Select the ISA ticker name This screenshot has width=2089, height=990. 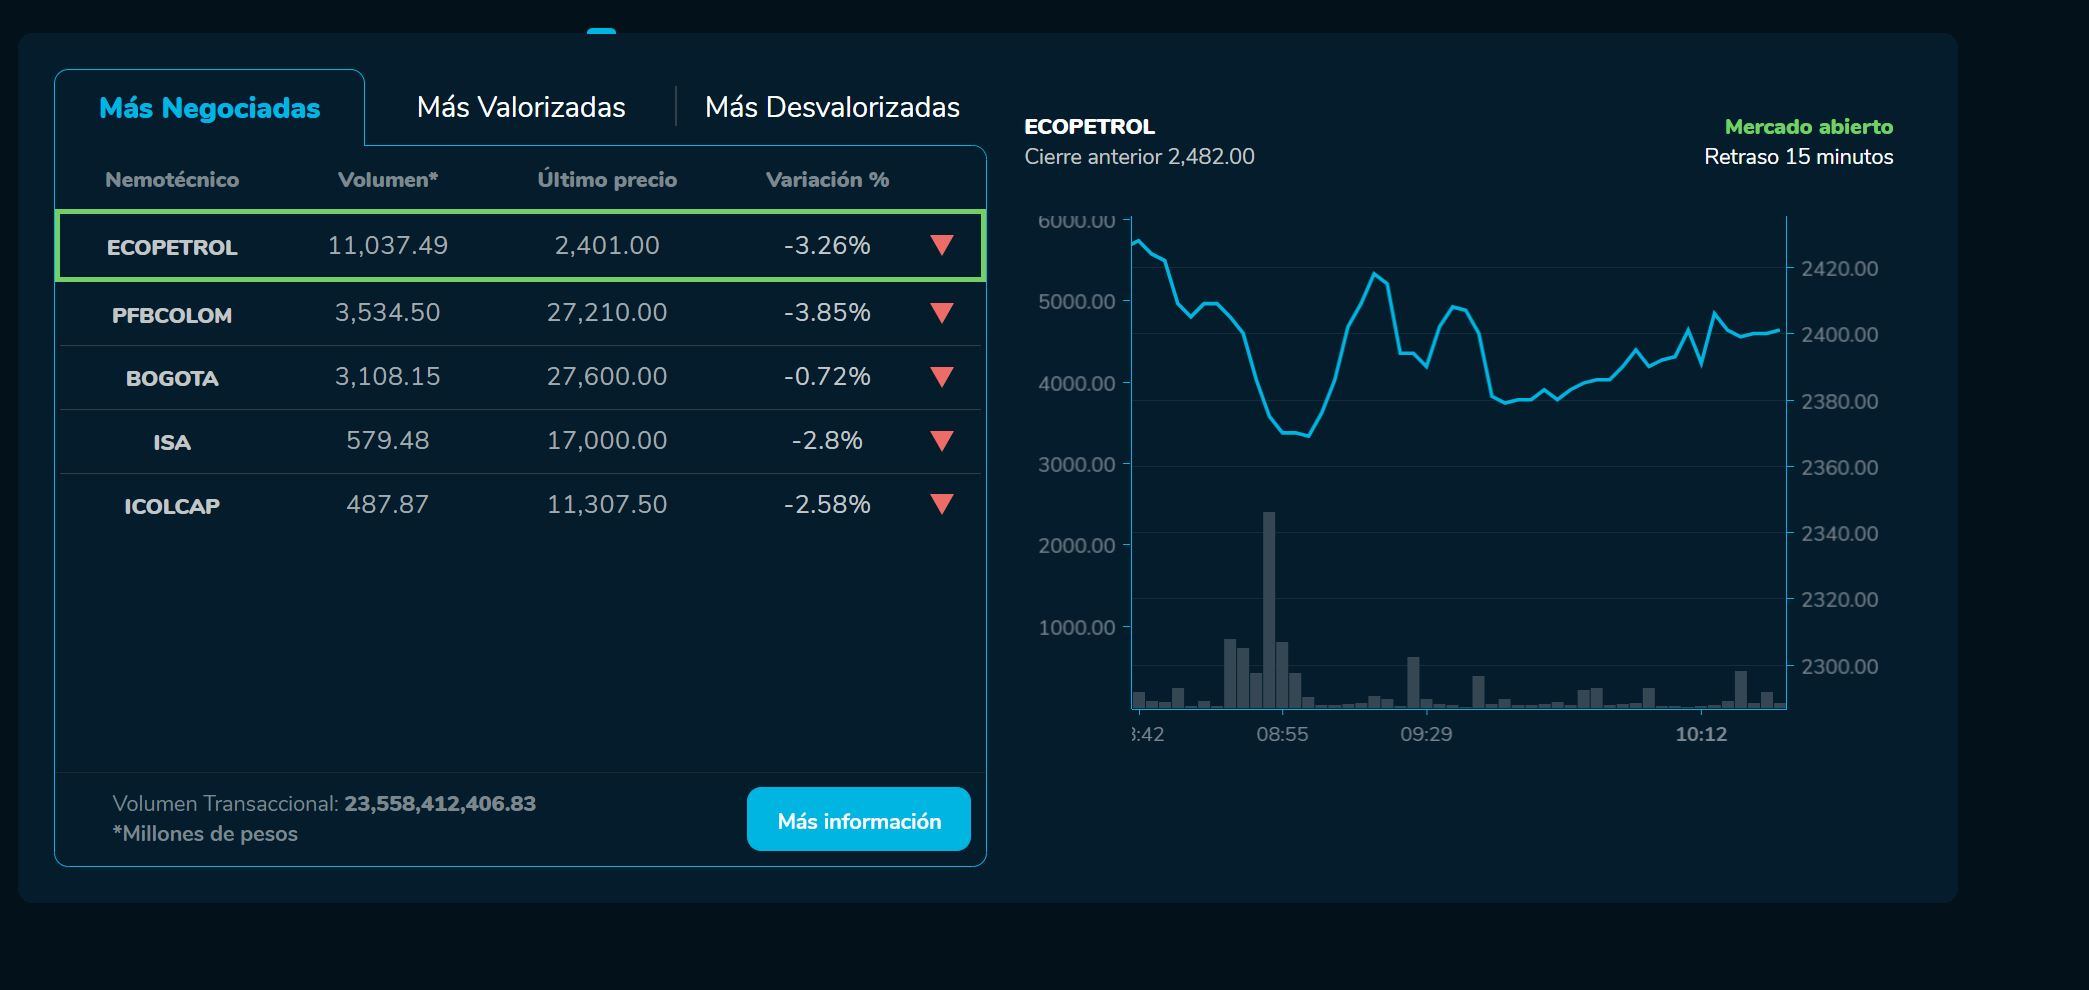pos(172,442)
